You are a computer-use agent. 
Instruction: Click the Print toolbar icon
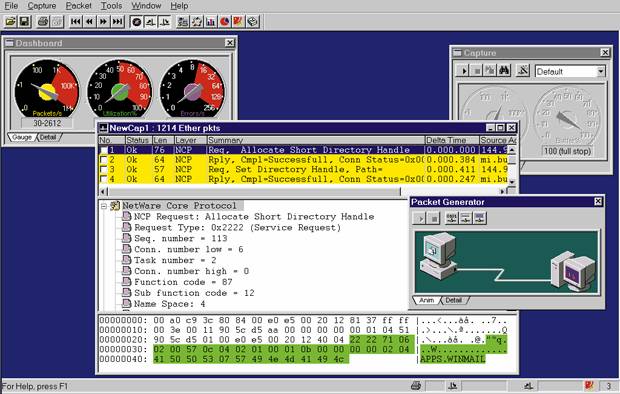[43, 21]
